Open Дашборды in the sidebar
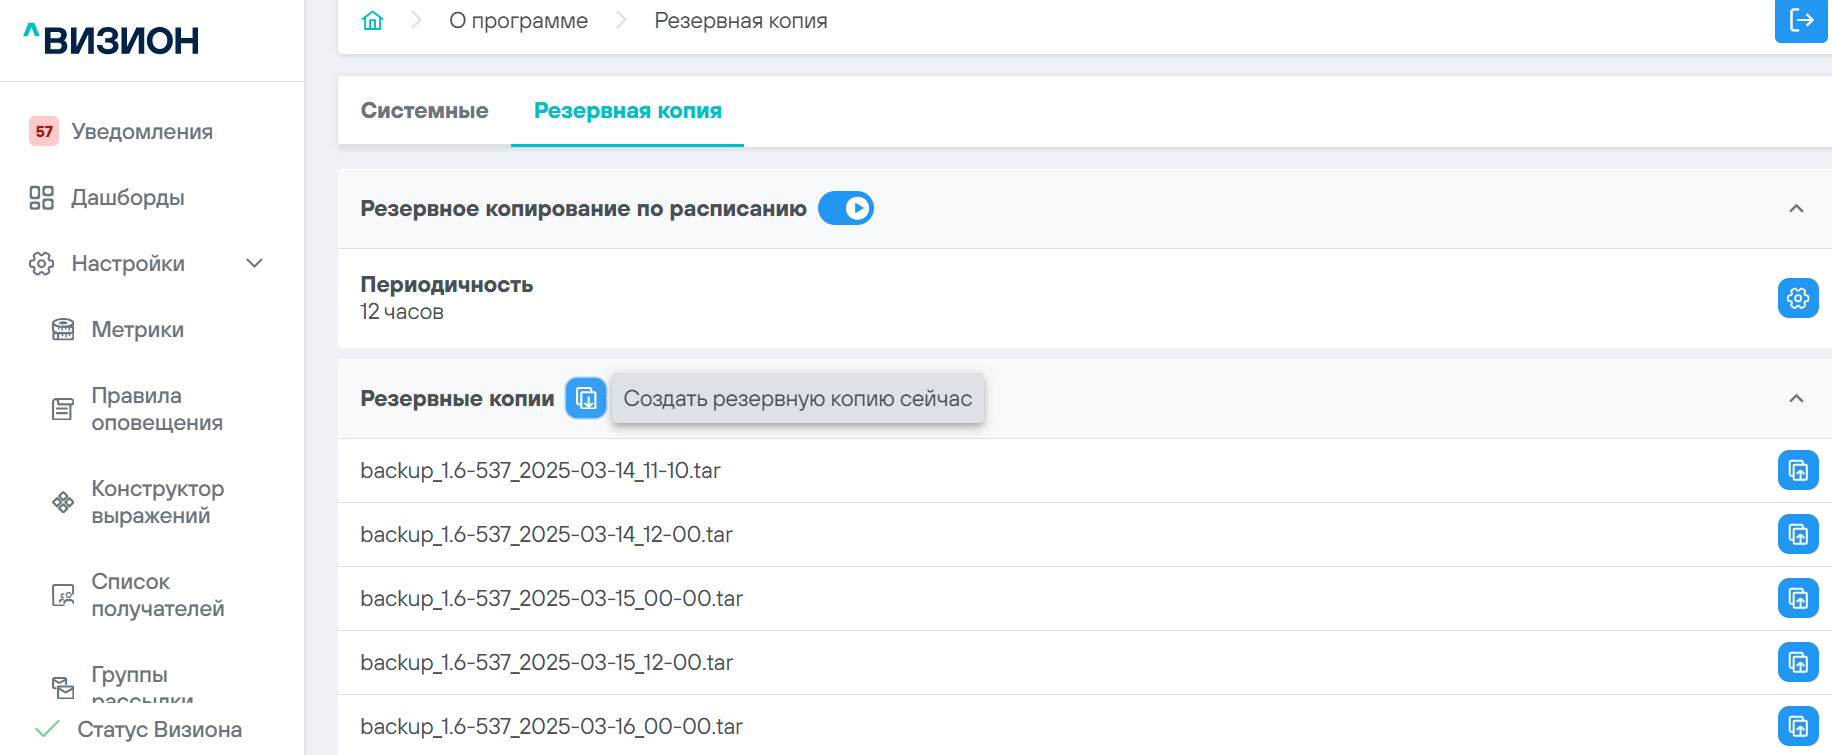Viewport: 1832px width, 755px height. [x=127, y=198]
